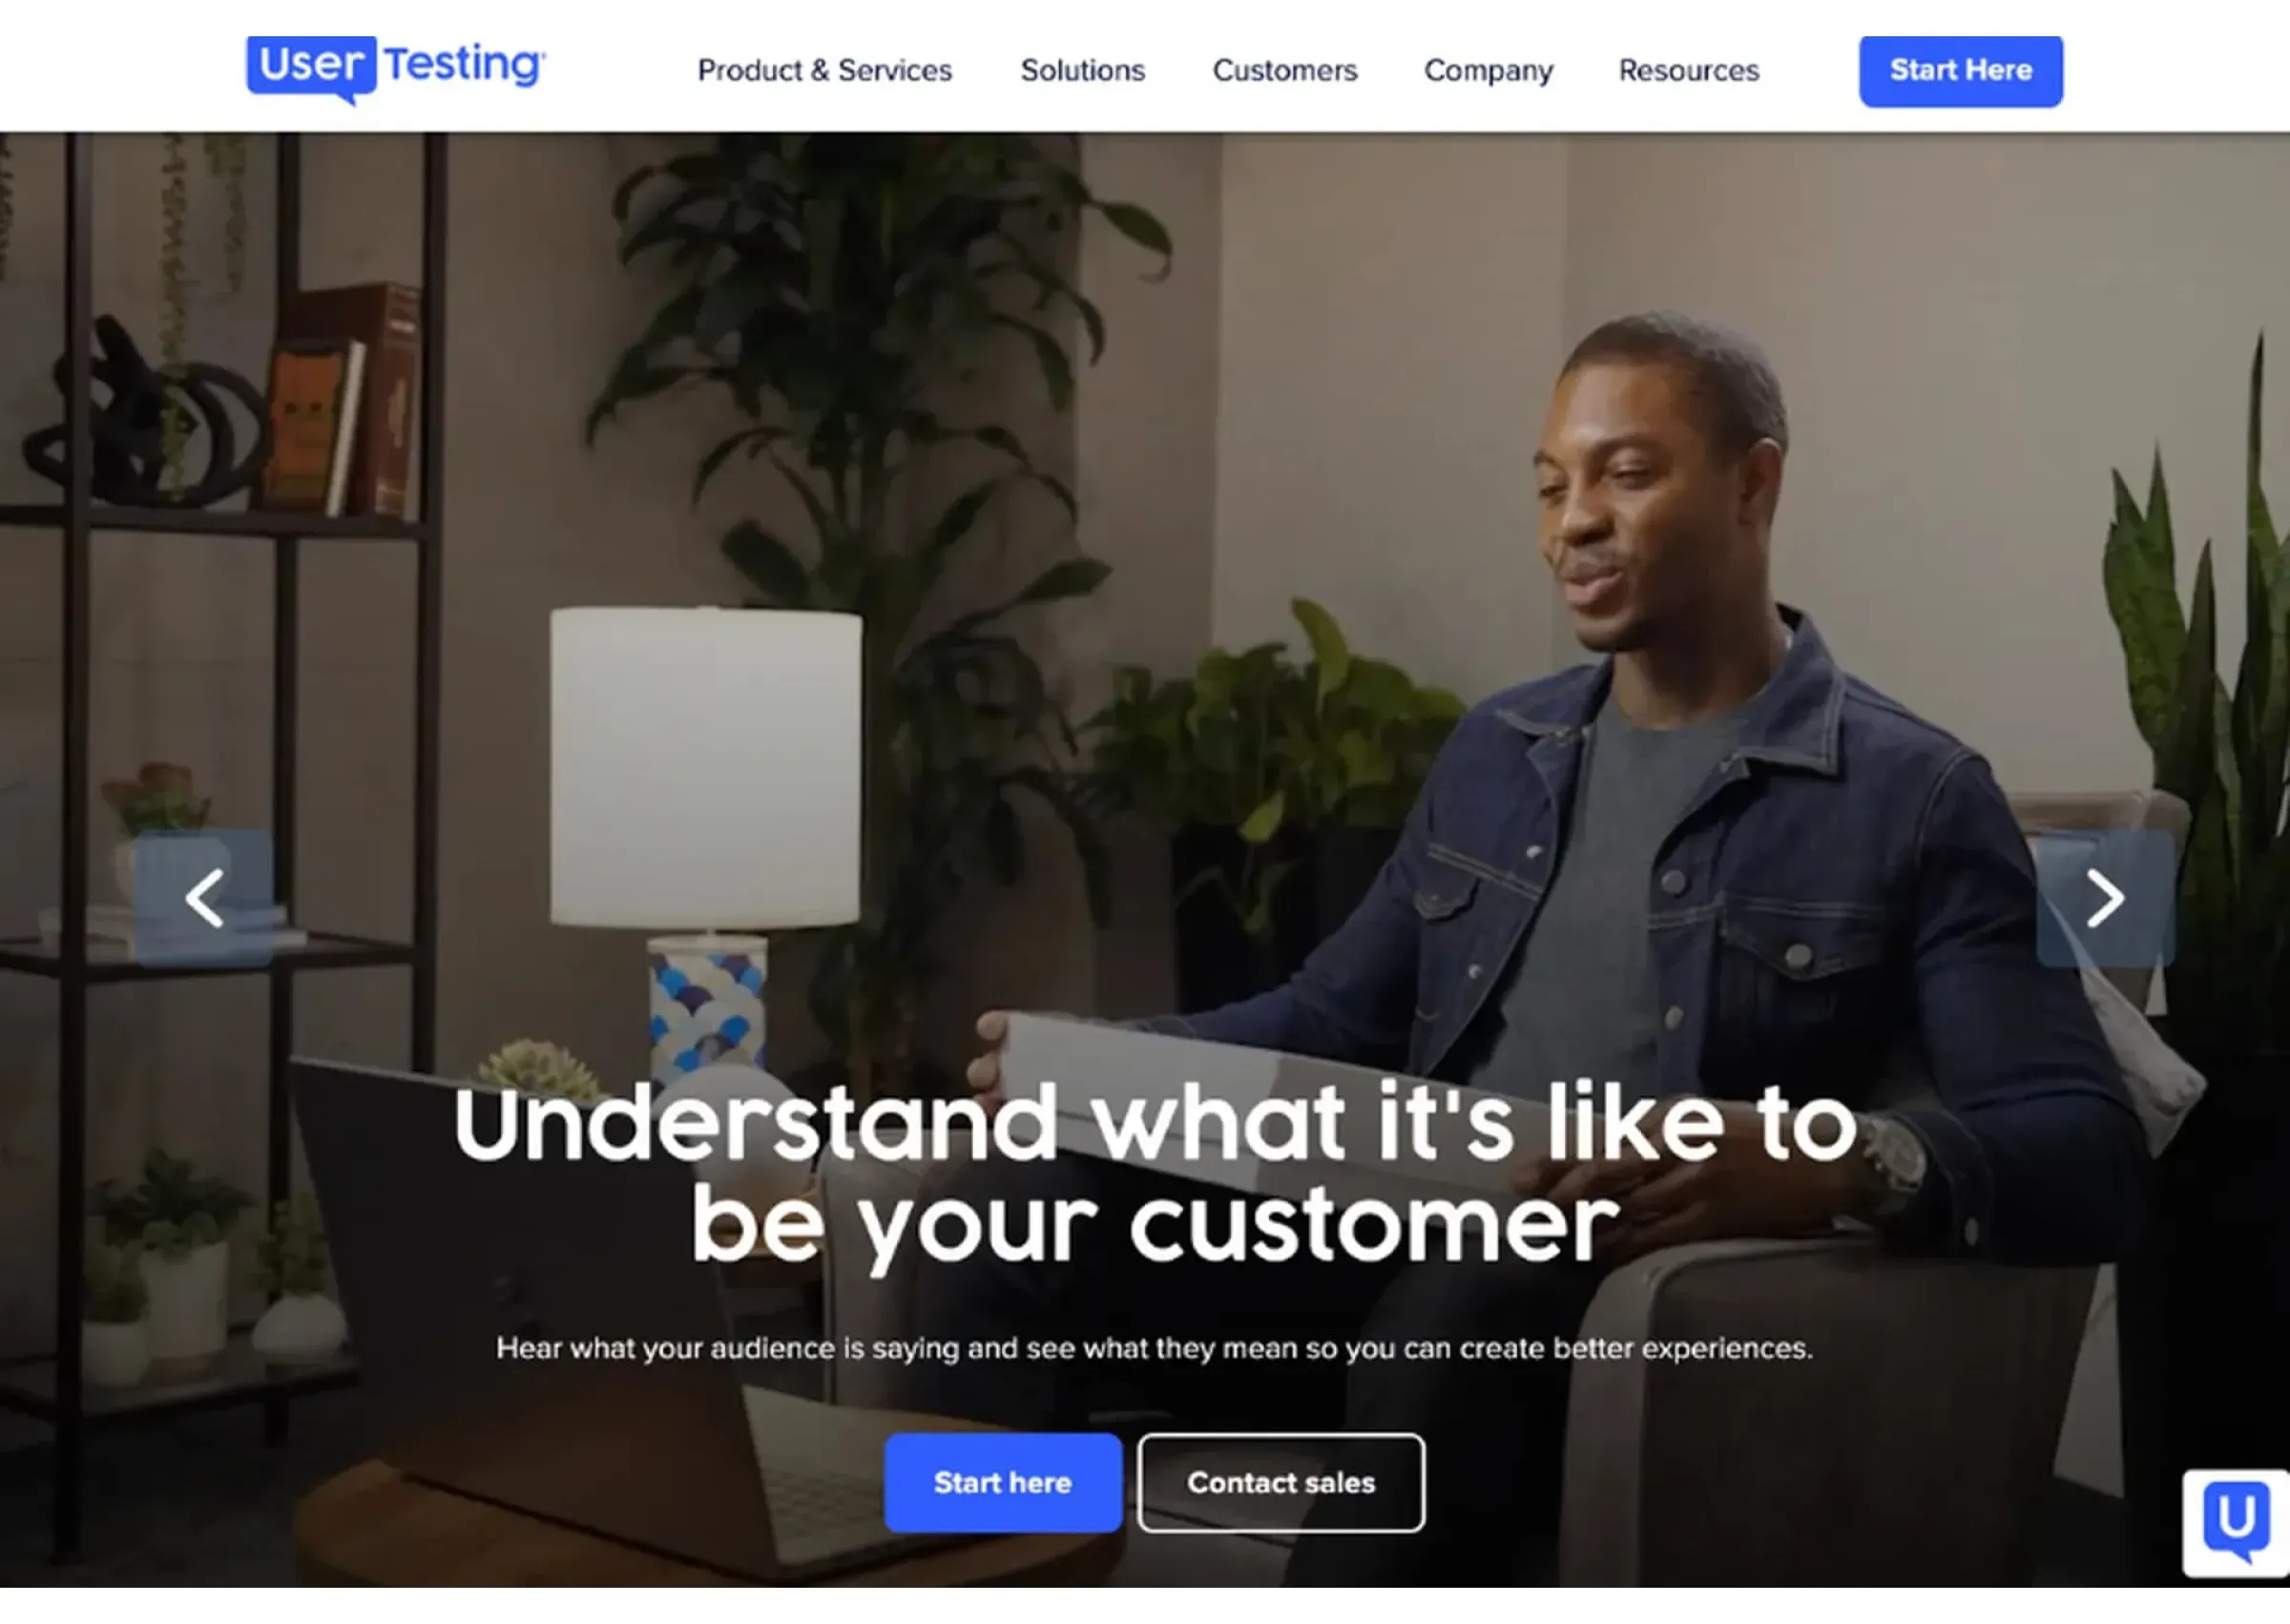Select Customers in the top navigation
2290x1624 pixels.
click(x=1285, y=70)
